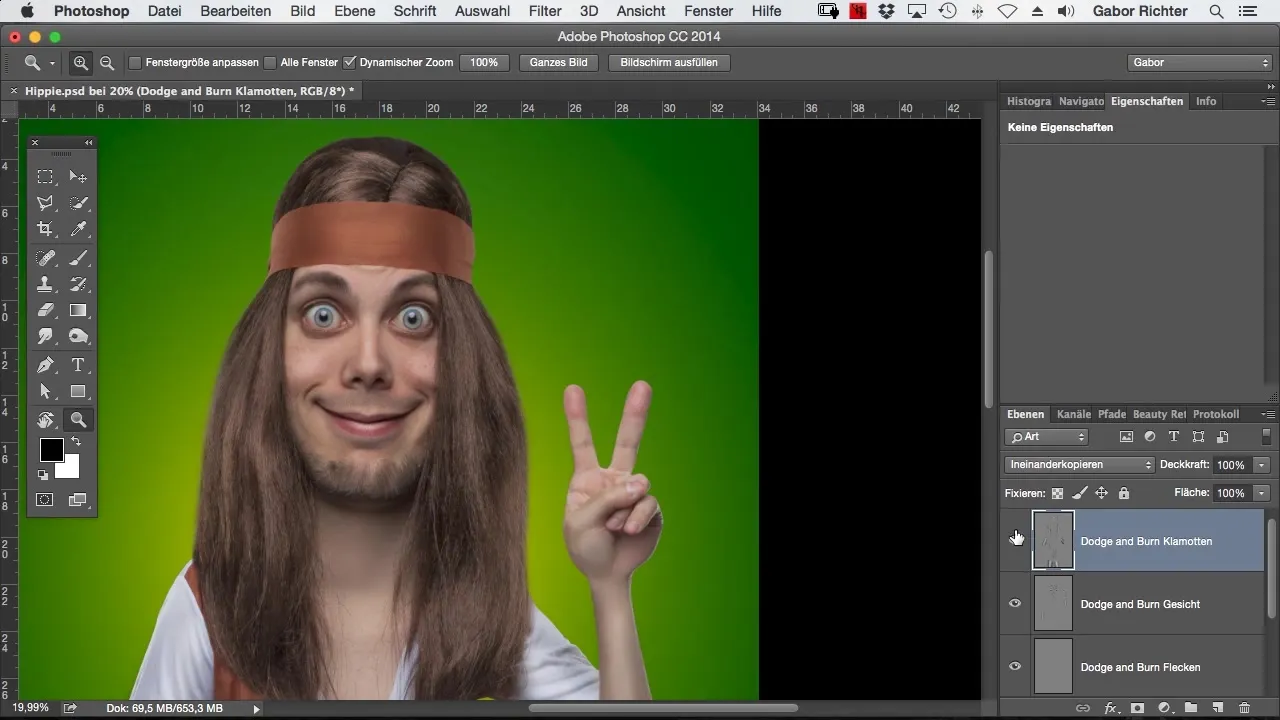This screenshot has height=720, width=1280.
Task: Open the Ineinanderkopieren blend mode dropdown
Action: pos(1080,465)
